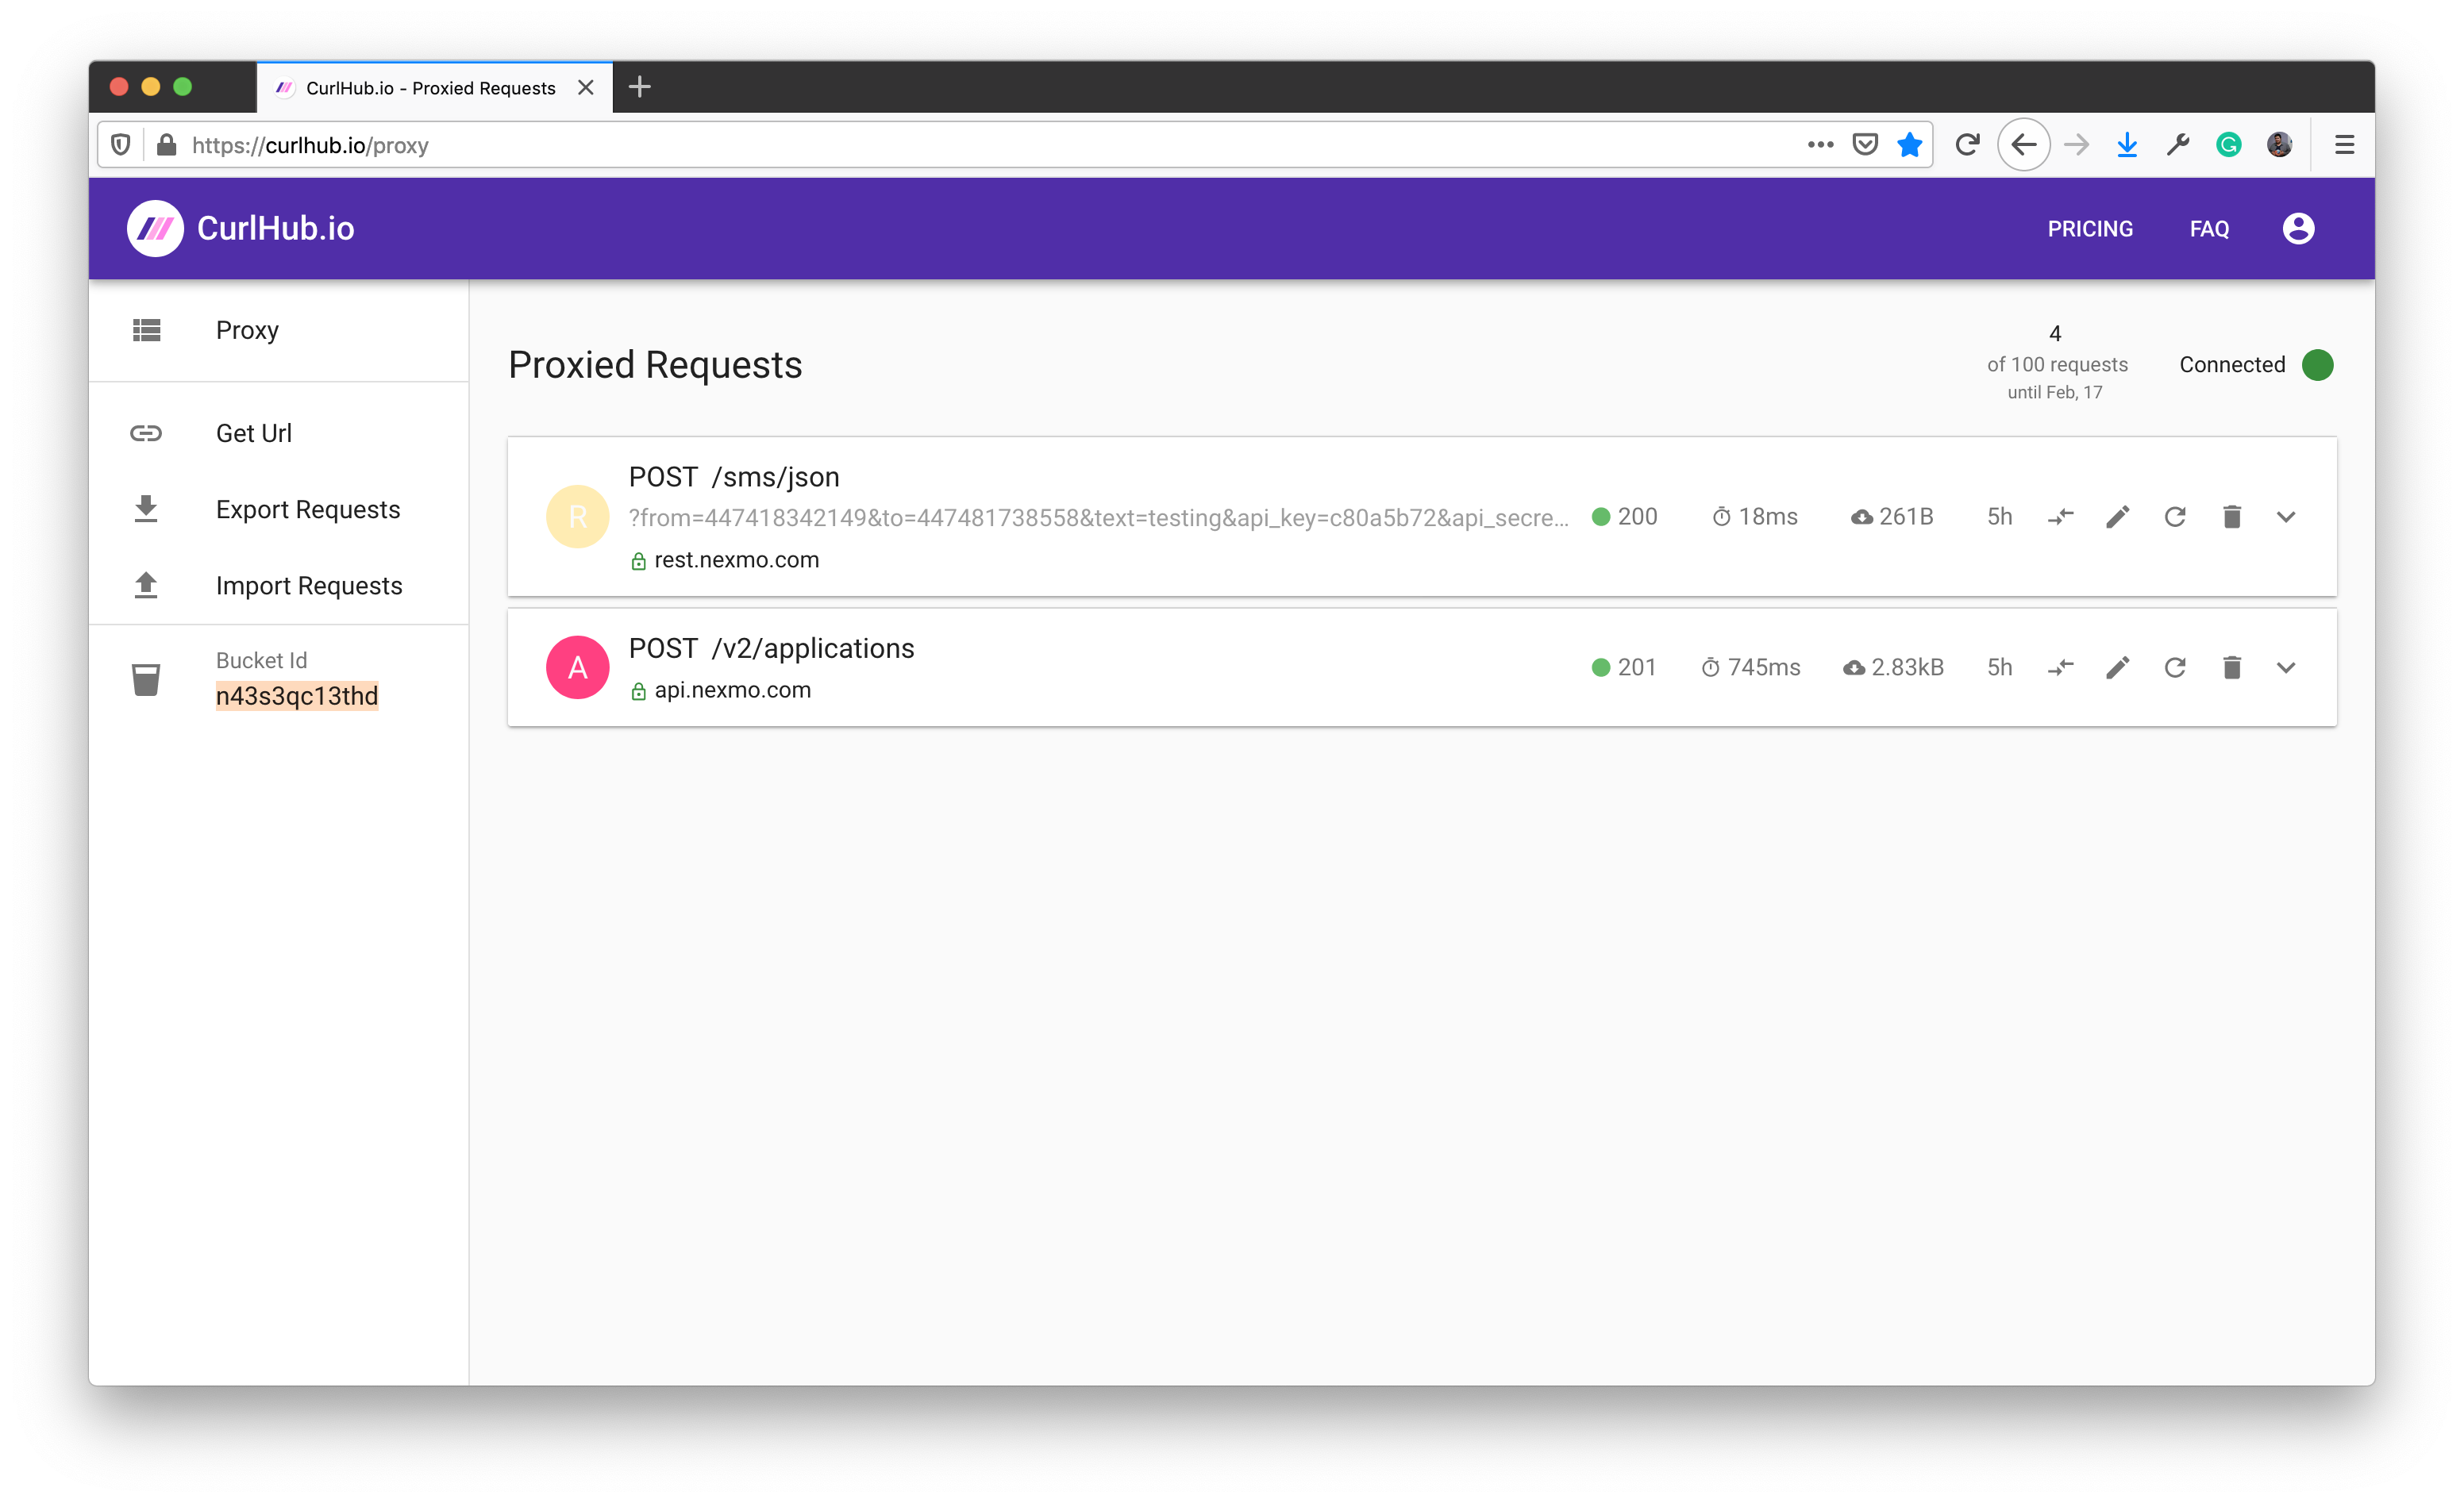Click the blue bookmark star icon
The image size is (2464, 1503).
click(x=1910, y=145)
